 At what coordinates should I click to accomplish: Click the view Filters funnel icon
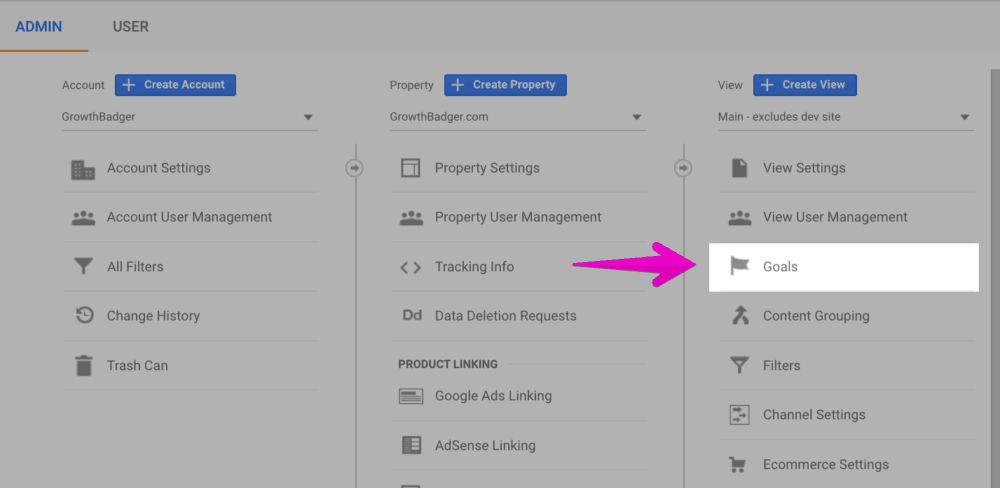pos(739,366)
